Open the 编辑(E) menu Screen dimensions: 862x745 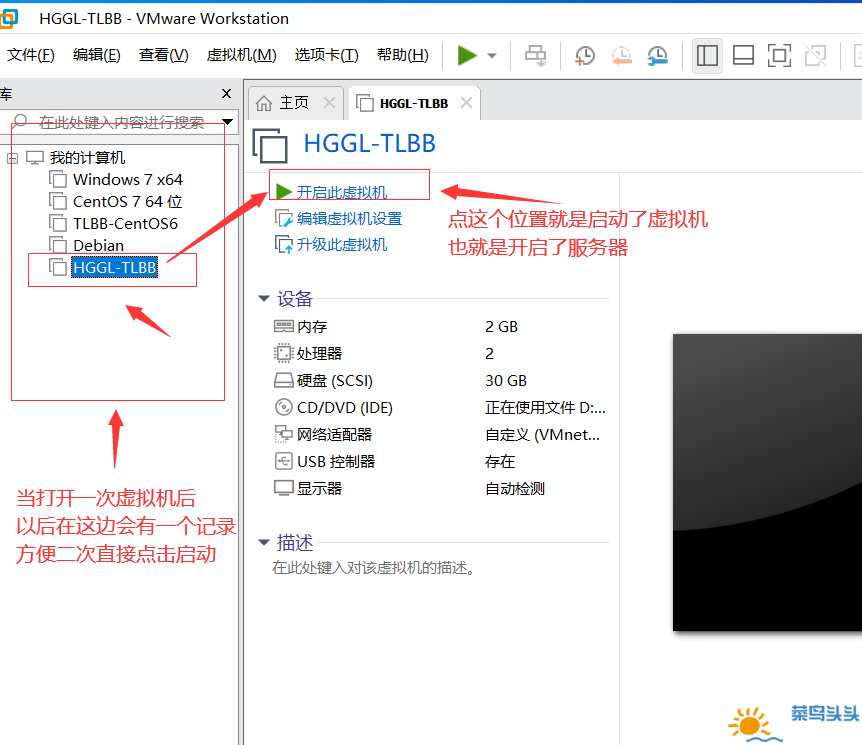click(97, 55)
